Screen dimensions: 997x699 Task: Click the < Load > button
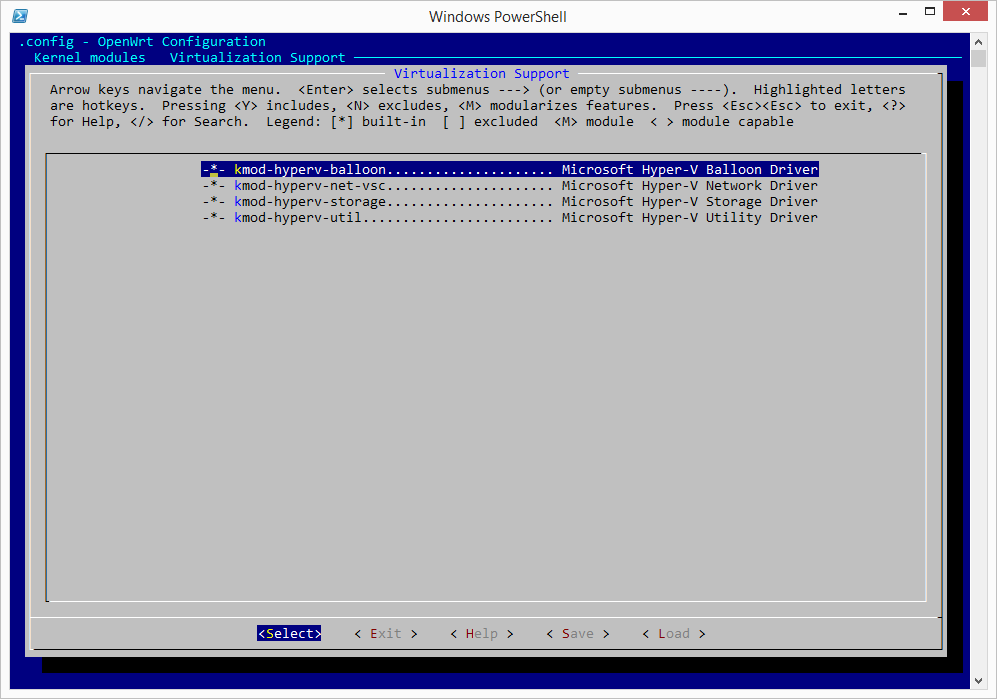[674, 633]
